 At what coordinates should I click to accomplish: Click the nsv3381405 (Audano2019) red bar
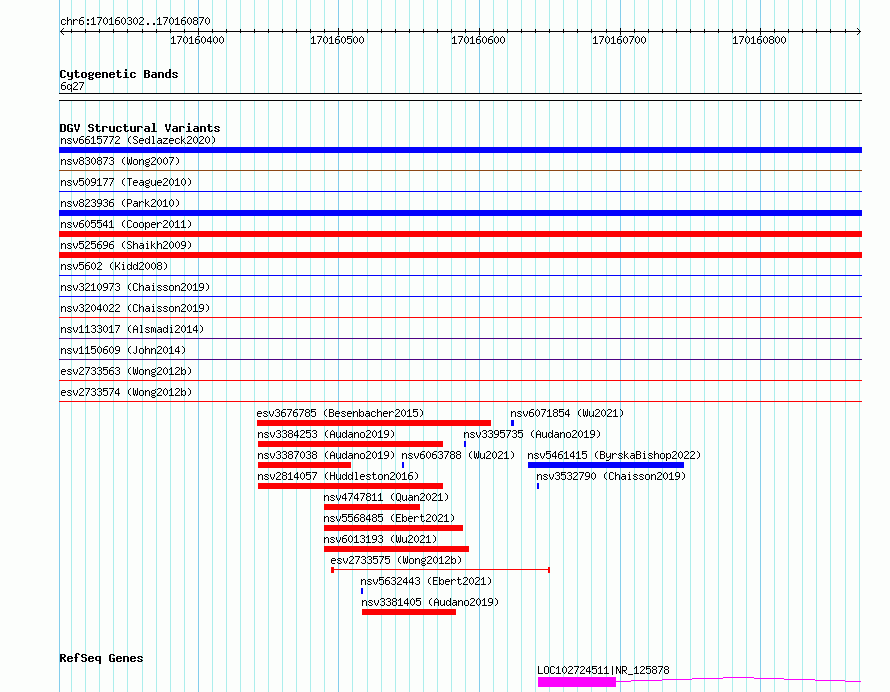pyautogui.click(x=409, y=612)
